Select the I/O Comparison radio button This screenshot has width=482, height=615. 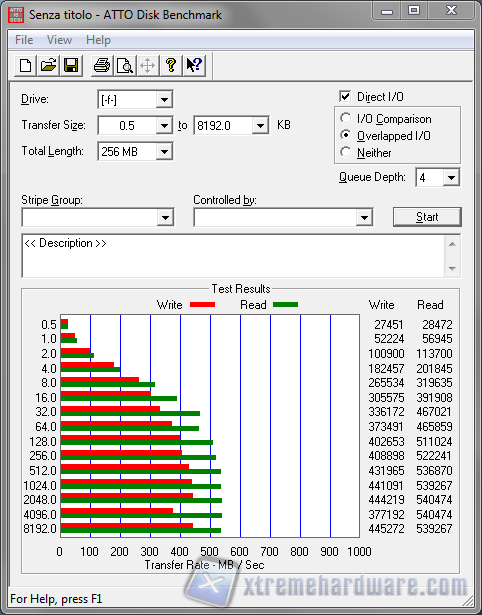346,118
